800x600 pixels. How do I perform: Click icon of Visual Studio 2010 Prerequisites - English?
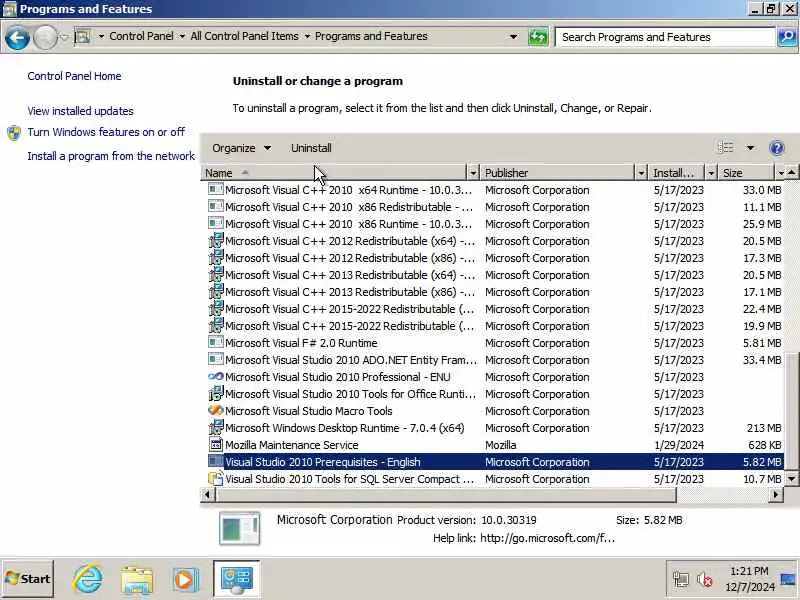[x=216, y=462]
